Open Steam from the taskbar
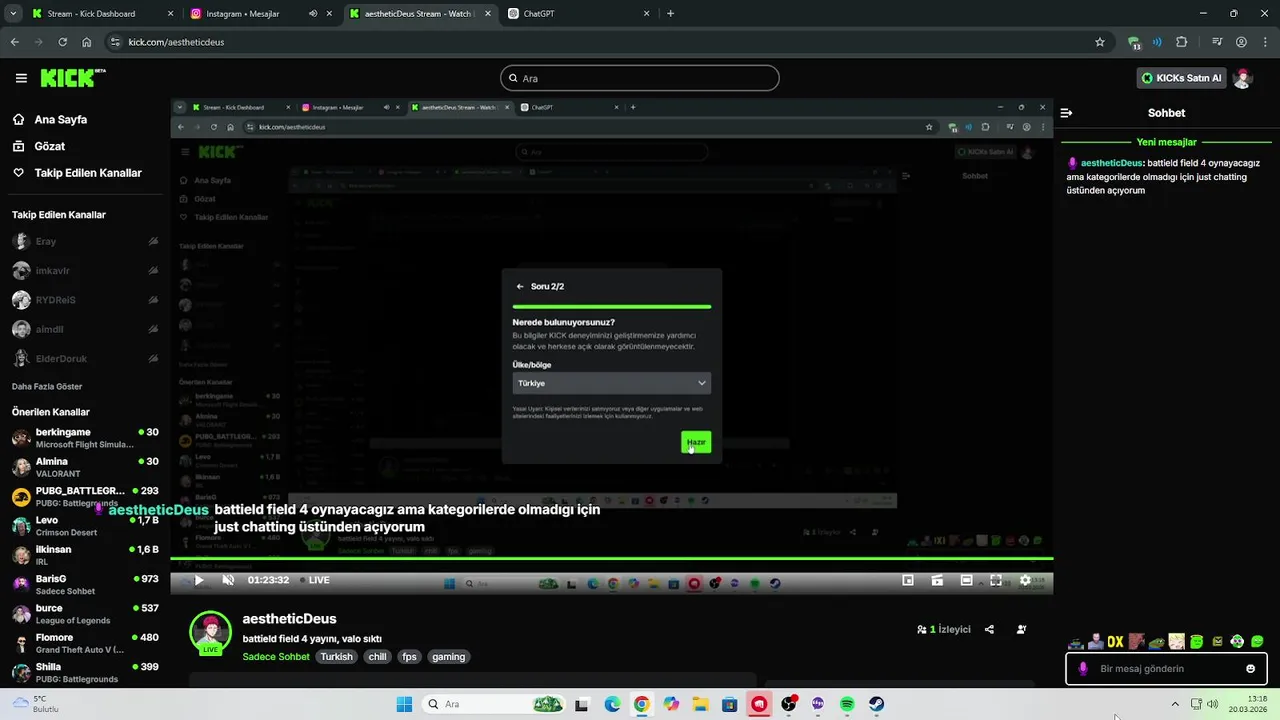 876,704
